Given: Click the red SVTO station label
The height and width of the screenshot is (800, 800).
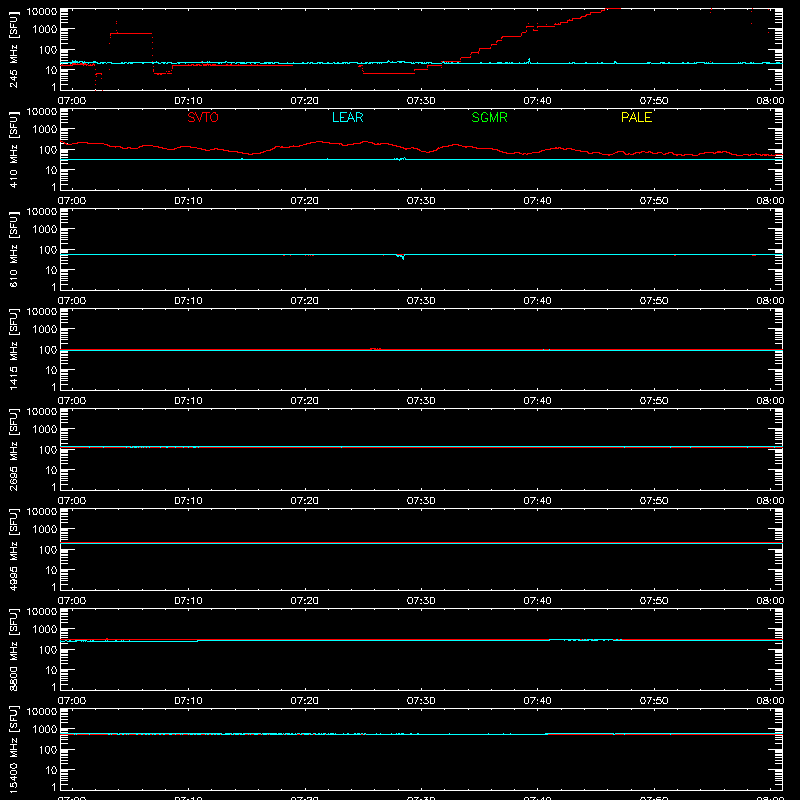Looking at the screenshot, I should click(203, 117).
